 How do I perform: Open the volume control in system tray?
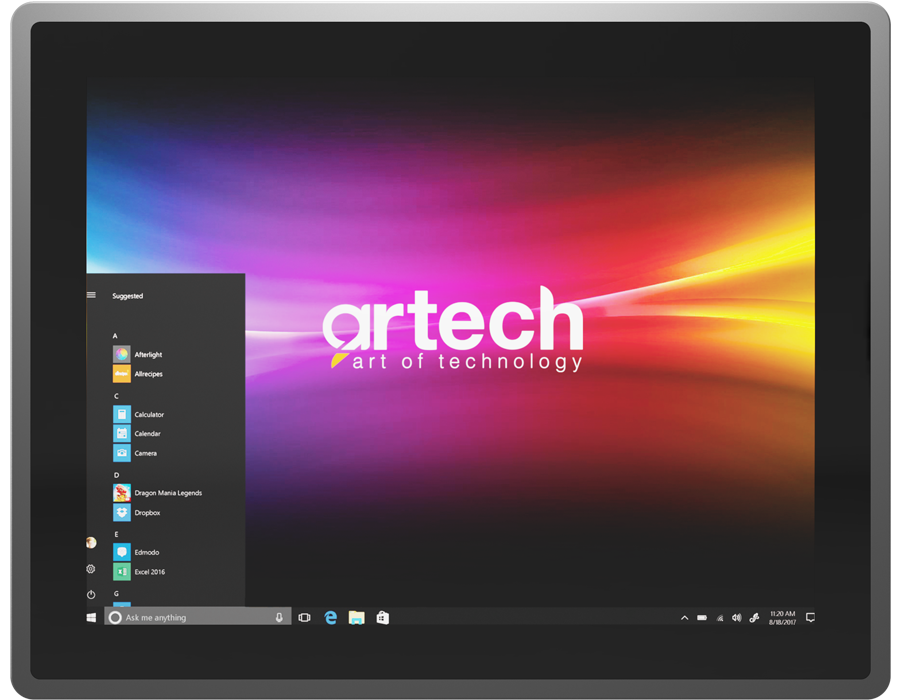(736, 618)
